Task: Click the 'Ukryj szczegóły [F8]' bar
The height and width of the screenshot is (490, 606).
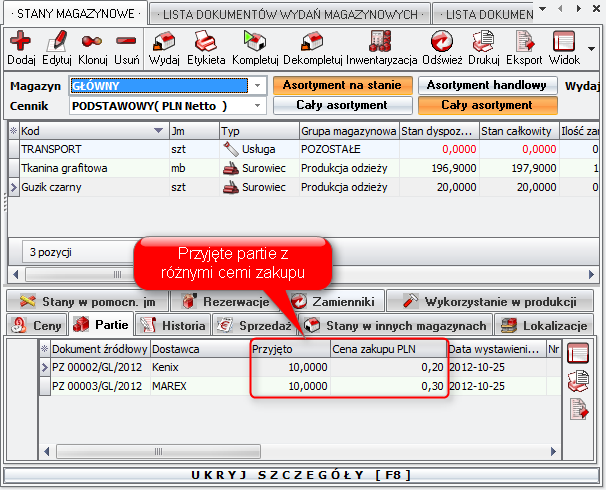Action: pyautogui.click(x=302, y=474)
